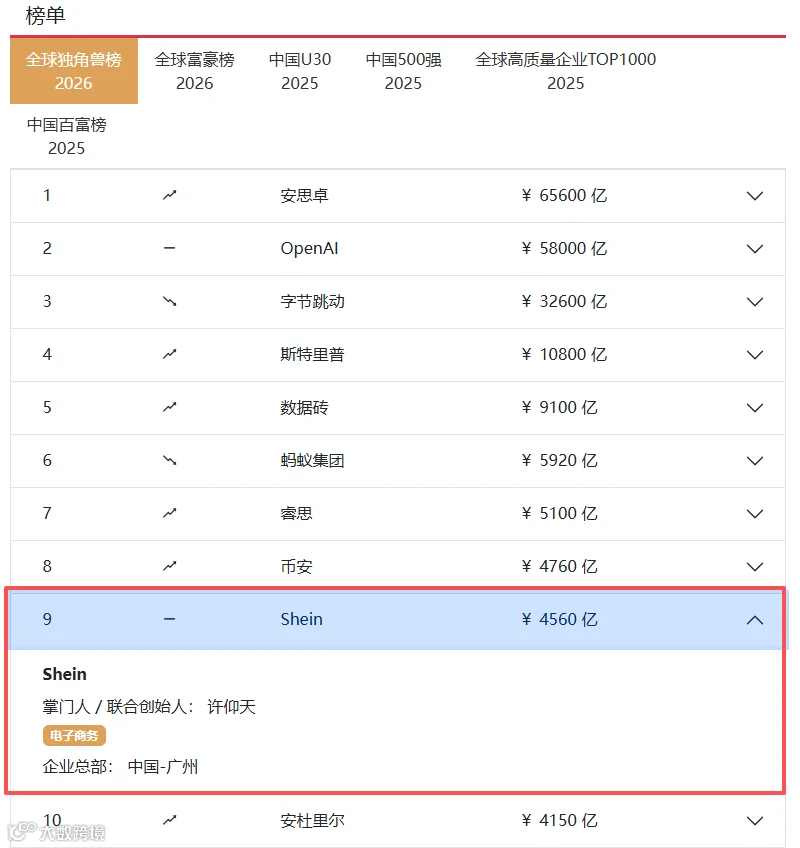Click the company name 睿思
The width and height of the screenshot is (800, 848).
point(296,513)
